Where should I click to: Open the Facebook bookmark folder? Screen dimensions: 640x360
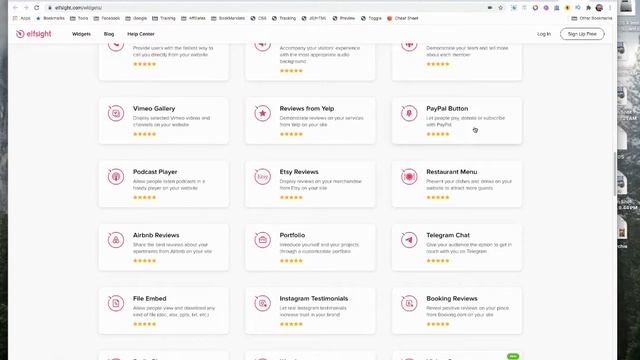107,18
